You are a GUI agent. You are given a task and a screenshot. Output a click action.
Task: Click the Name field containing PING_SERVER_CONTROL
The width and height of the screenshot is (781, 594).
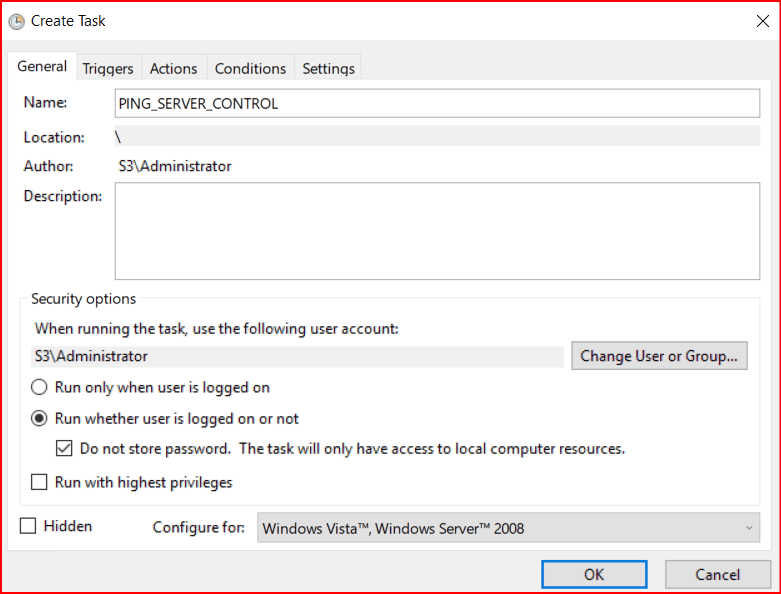coord(437,103)
